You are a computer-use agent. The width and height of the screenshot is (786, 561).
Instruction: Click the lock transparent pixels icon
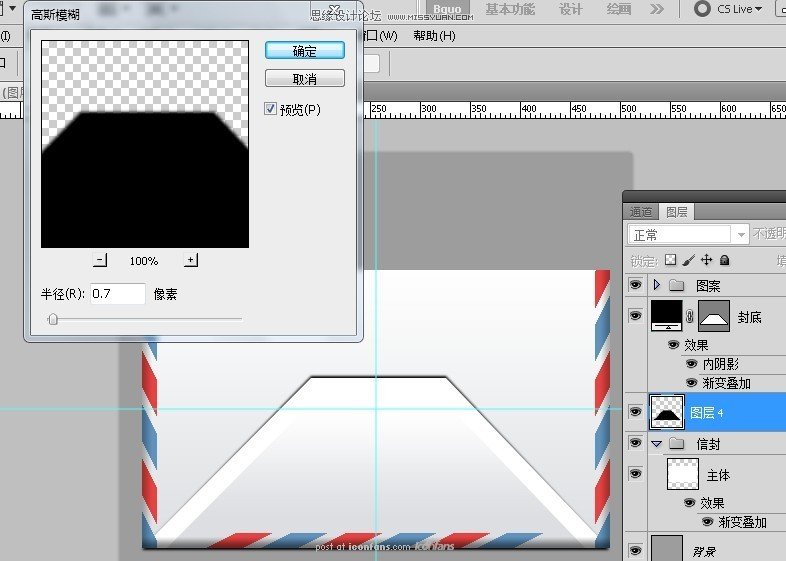pos(670,260)
